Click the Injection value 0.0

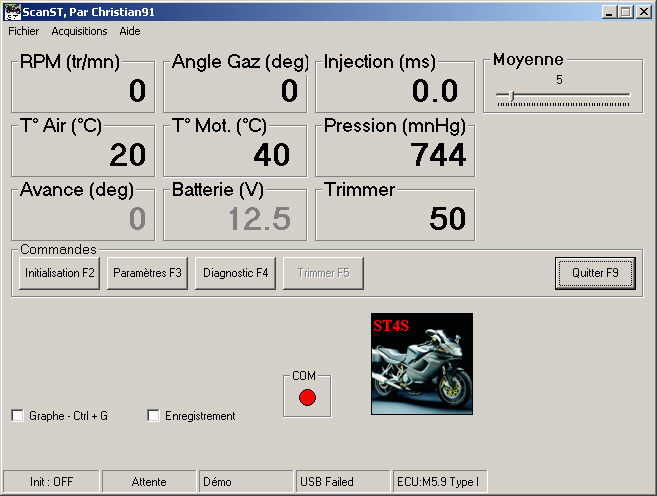coord(435,90)
